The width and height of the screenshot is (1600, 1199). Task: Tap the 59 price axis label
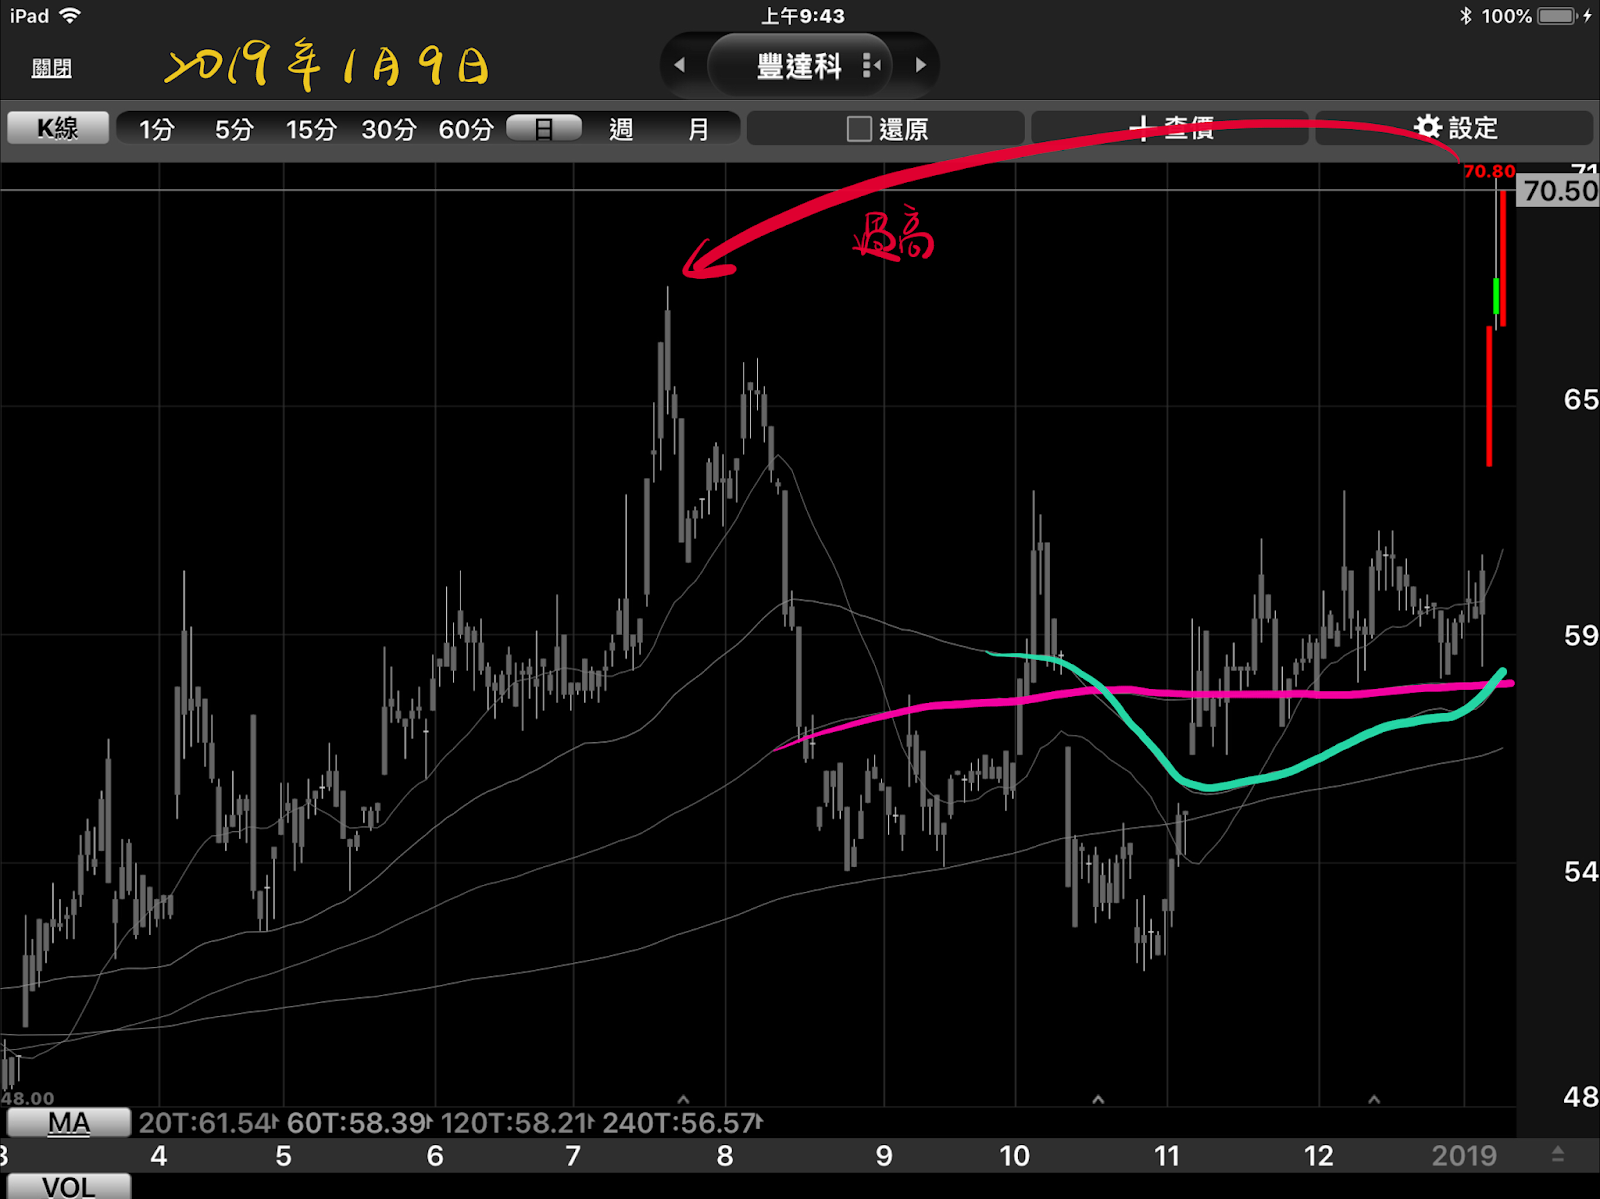[x=1580, y=635]
